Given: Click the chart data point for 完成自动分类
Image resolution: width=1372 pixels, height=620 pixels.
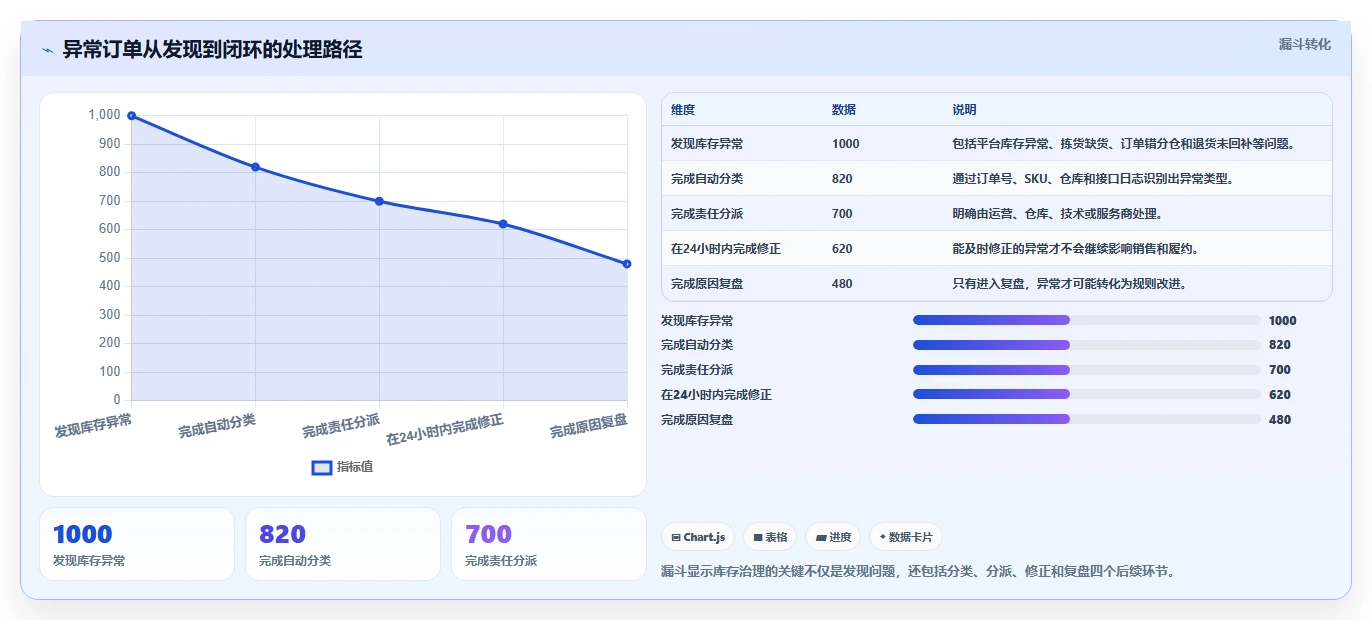Looking at the screenshot, I should [255, 167].
